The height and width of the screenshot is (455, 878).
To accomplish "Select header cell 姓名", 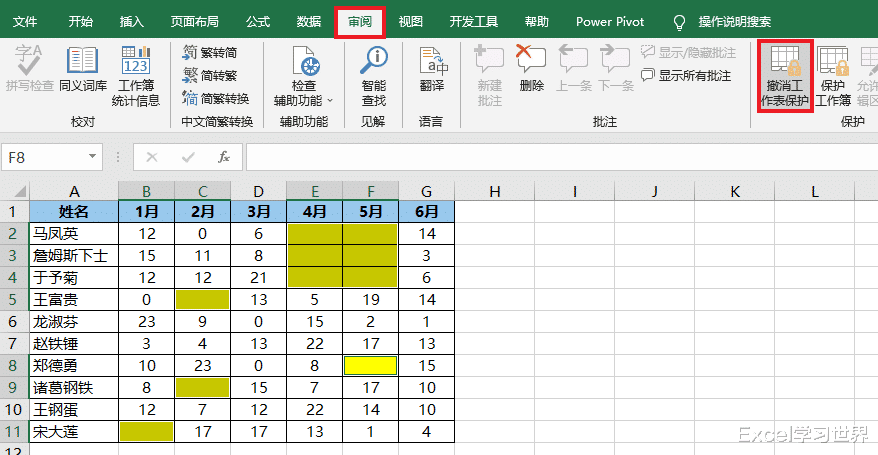I will coord(74,212).
